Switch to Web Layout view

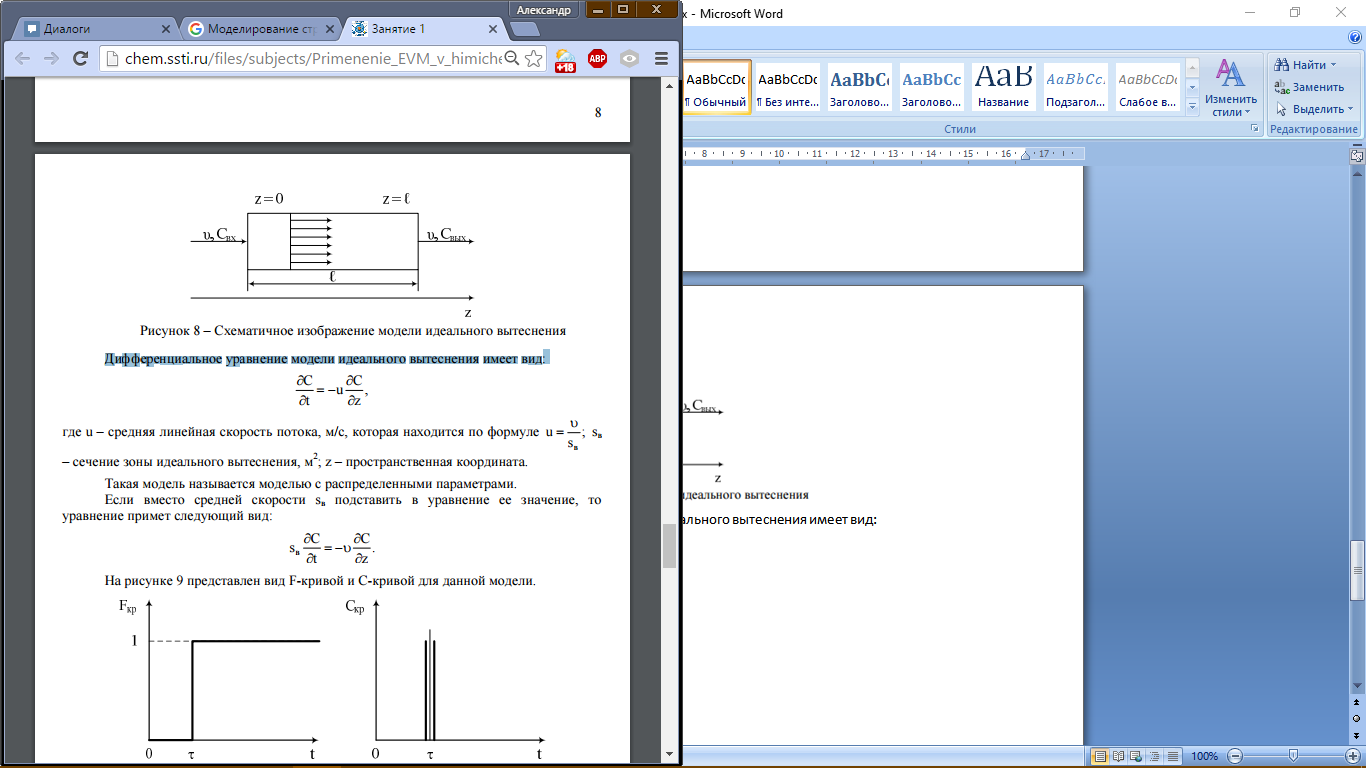tap(1137, 756)
